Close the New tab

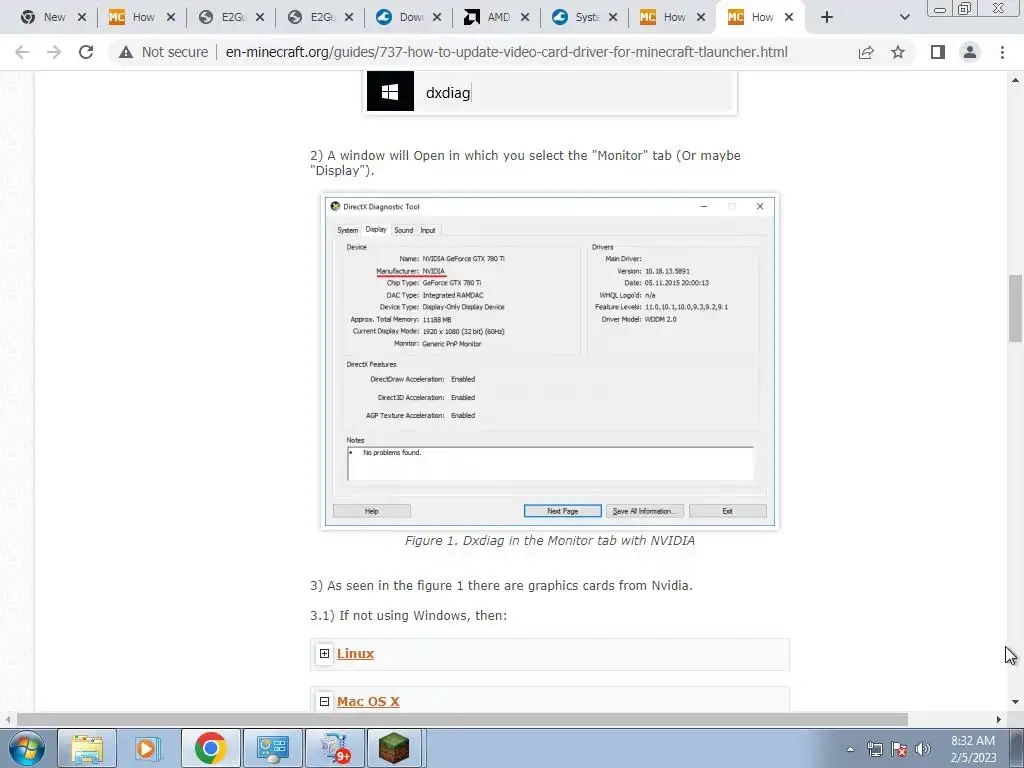[x=82, y=18]
